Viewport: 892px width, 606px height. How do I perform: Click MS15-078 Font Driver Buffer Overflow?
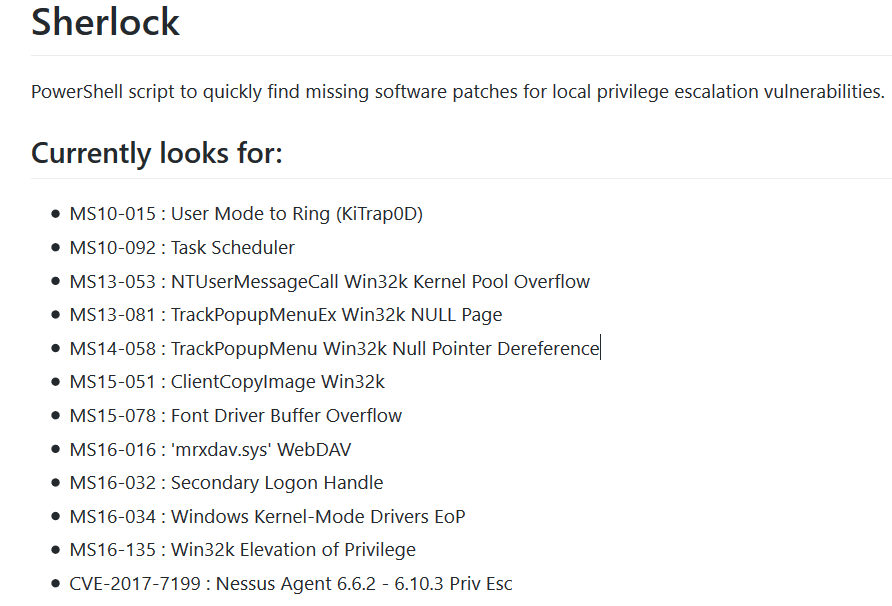click(x=236, y=416)
